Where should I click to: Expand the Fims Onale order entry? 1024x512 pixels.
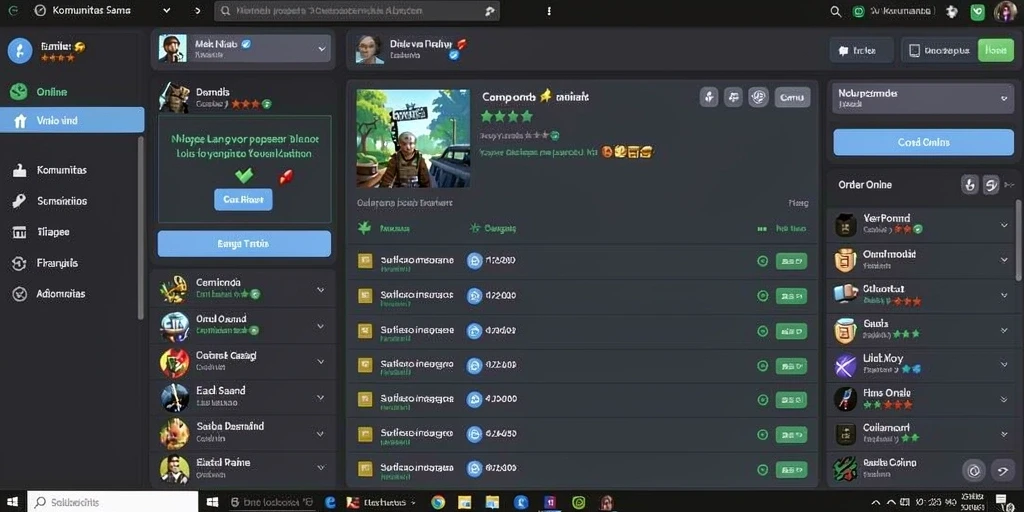click(x=1004, y=399)
